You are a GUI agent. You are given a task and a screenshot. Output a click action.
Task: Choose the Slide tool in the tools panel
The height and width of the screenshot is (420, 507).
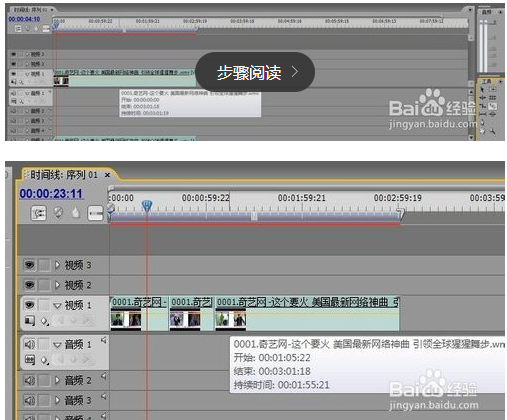click(492, 114)
